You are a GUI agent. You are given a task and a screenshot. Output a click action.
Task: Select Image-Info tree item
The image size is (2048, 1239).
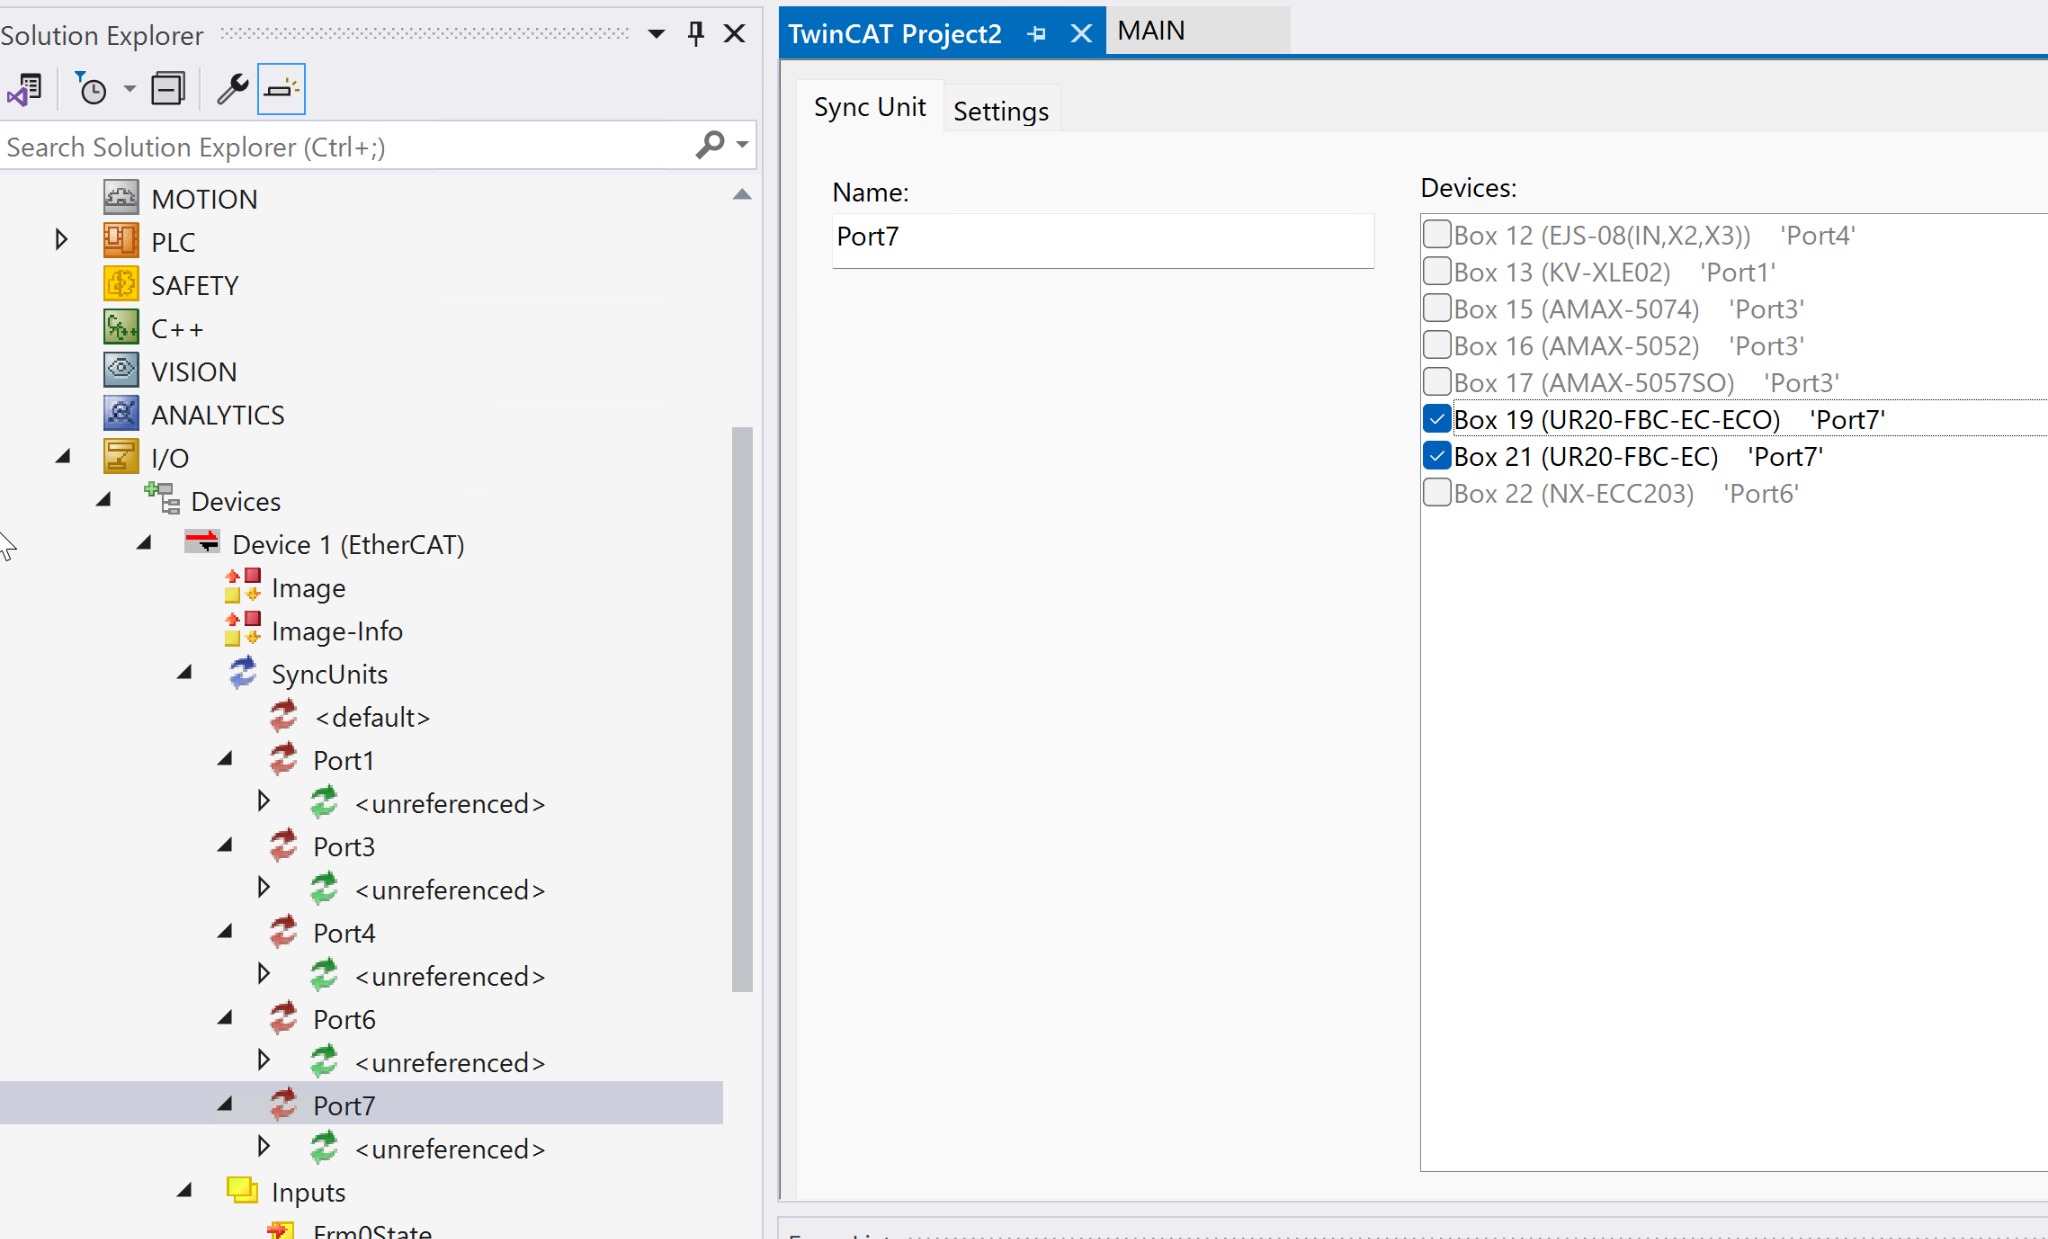click(336, 631)
